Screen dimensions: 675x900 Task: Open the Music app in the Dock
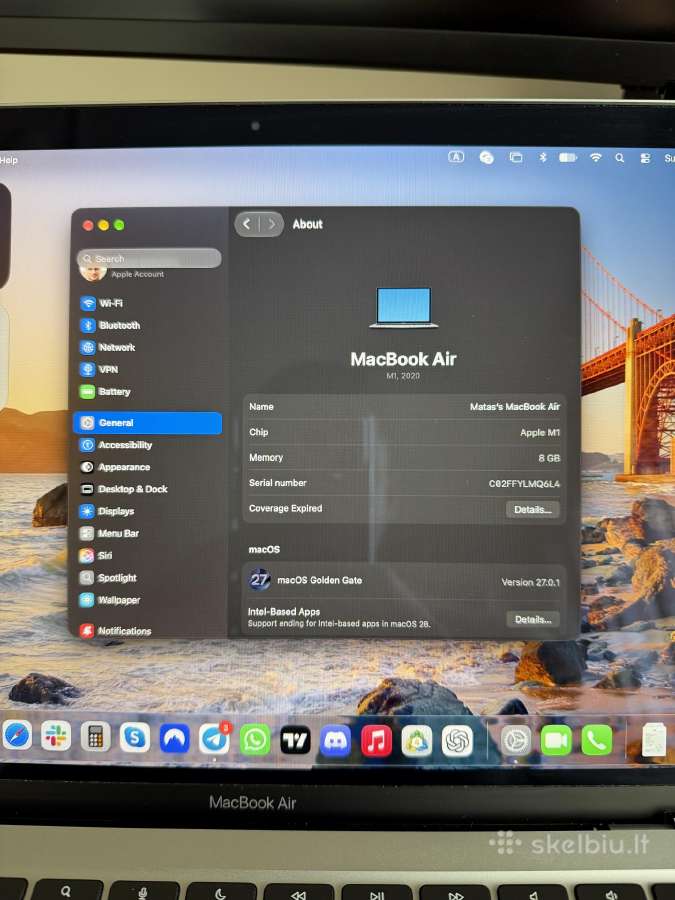[x=377, y=740]
